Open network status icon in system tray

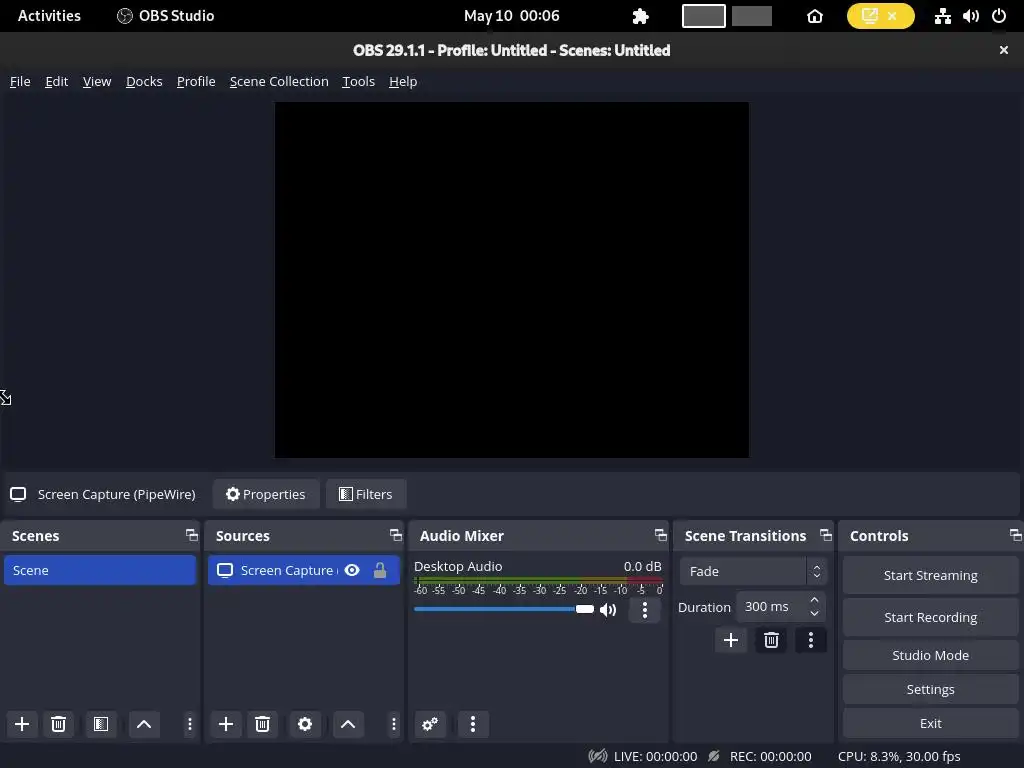[942, 16]
